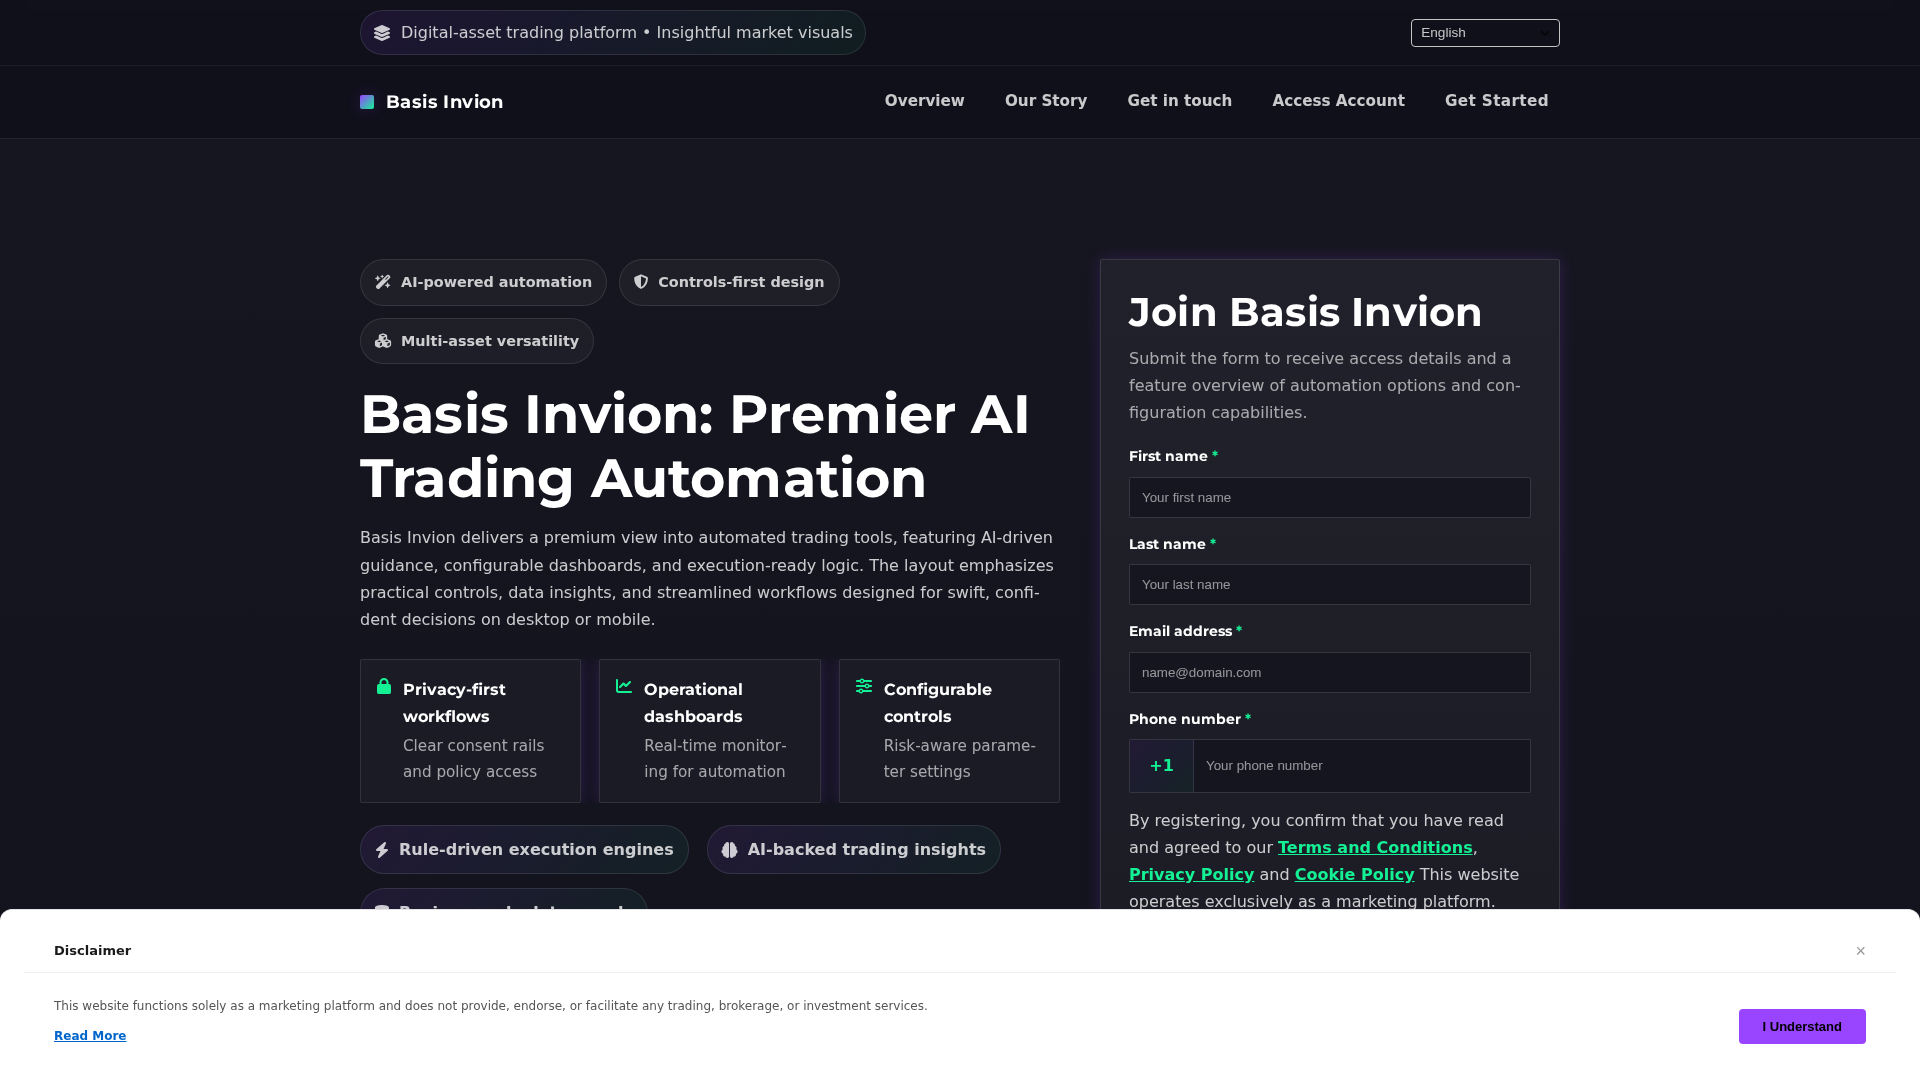Screen dimensions: 1920x1080
Task: Focus the Your first name field
Action: tap(1330, 498)
